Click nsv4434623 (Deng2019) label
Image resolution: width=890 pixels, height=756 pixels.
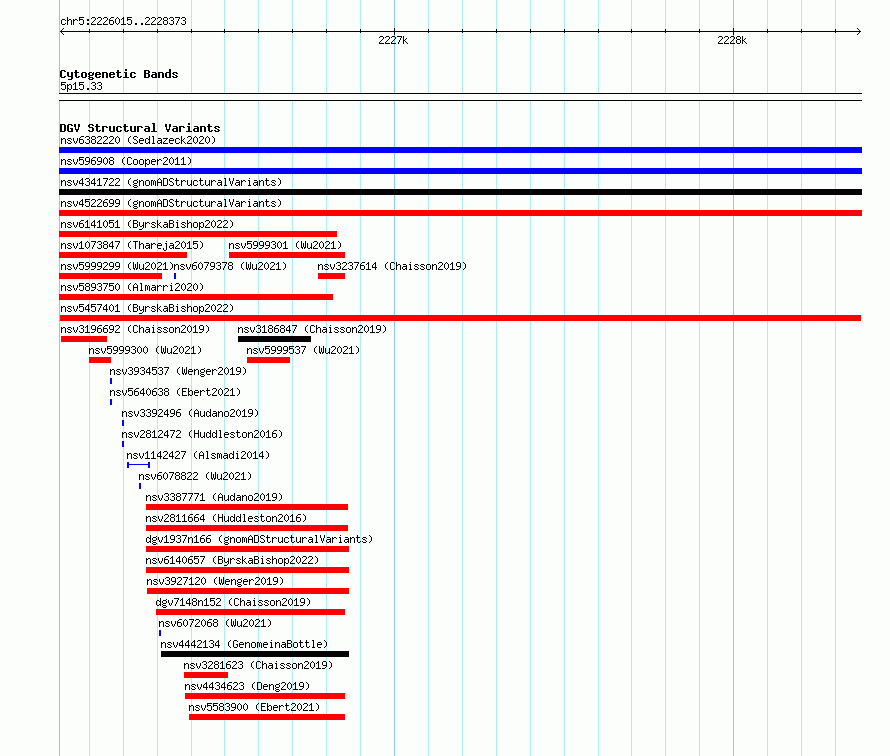click(247, 686)
